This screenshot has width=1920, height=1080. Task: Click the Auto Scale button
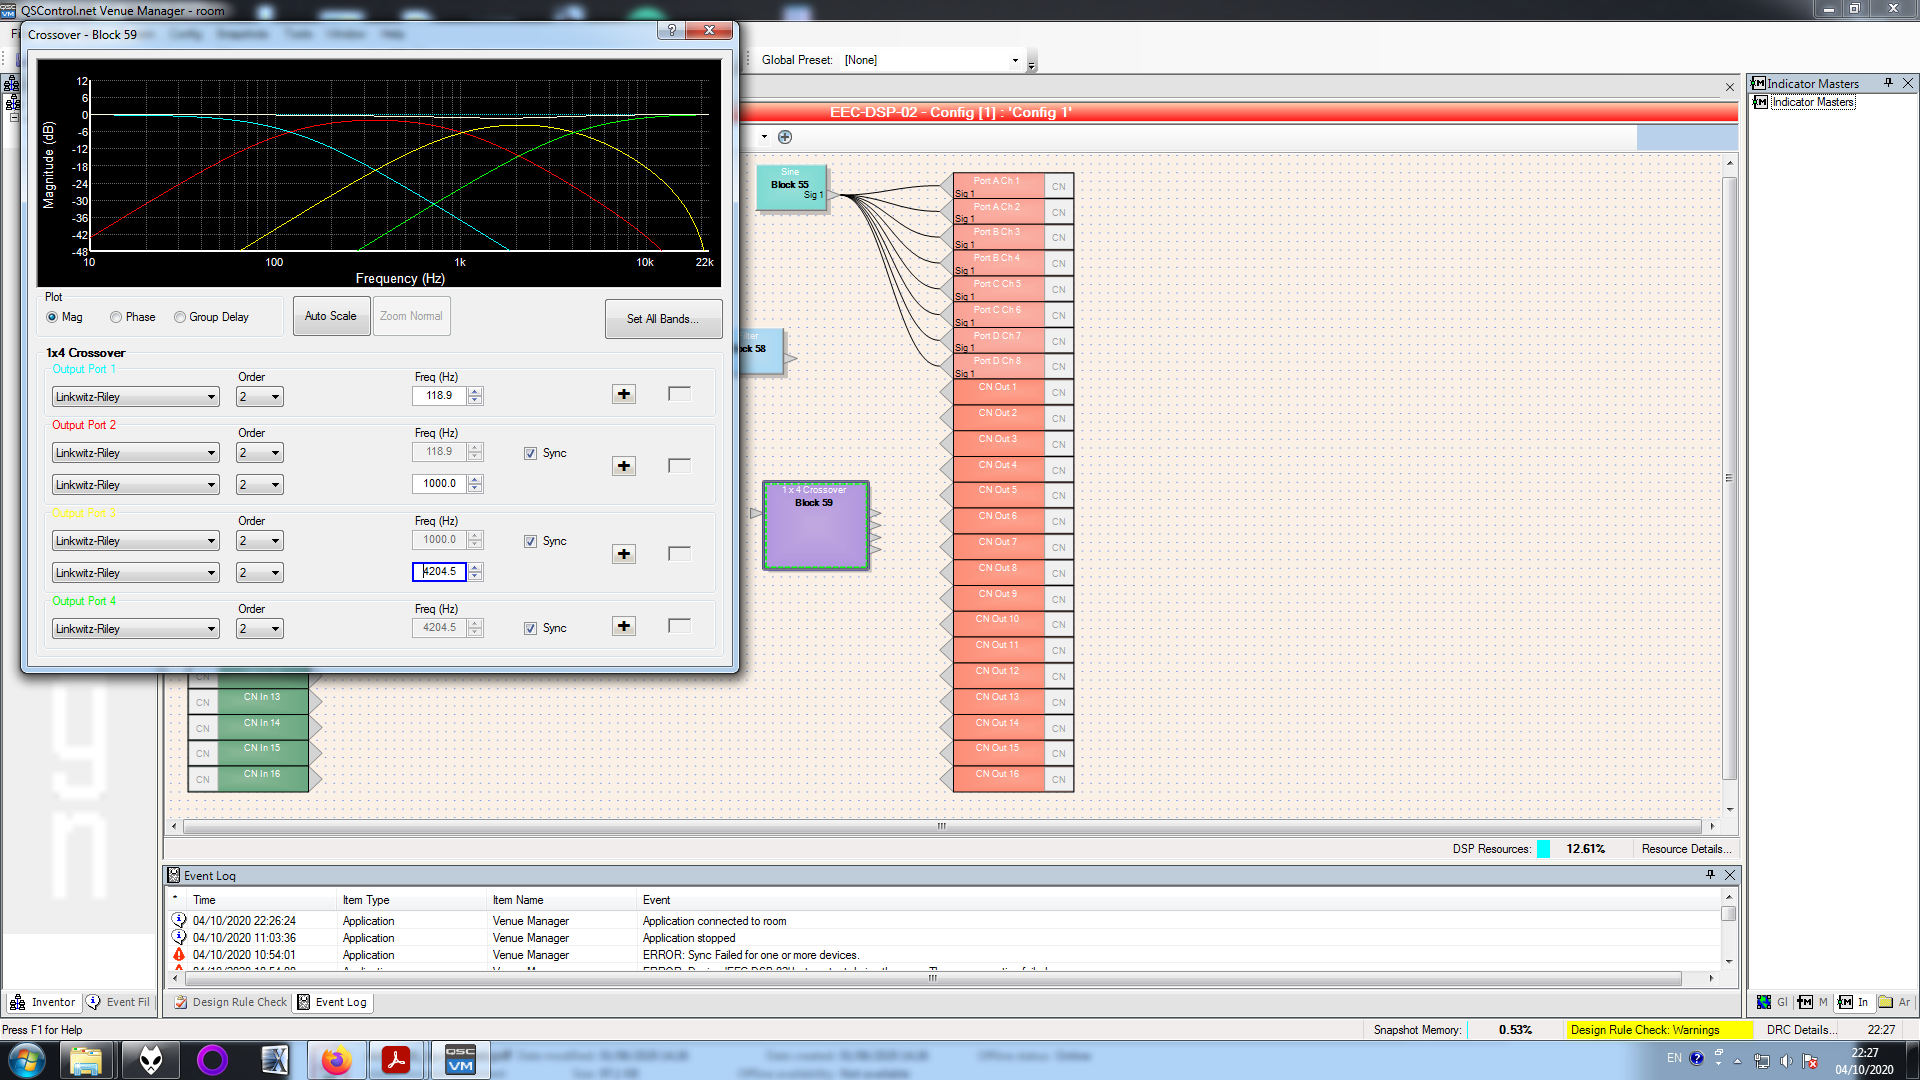coord(331,316)
